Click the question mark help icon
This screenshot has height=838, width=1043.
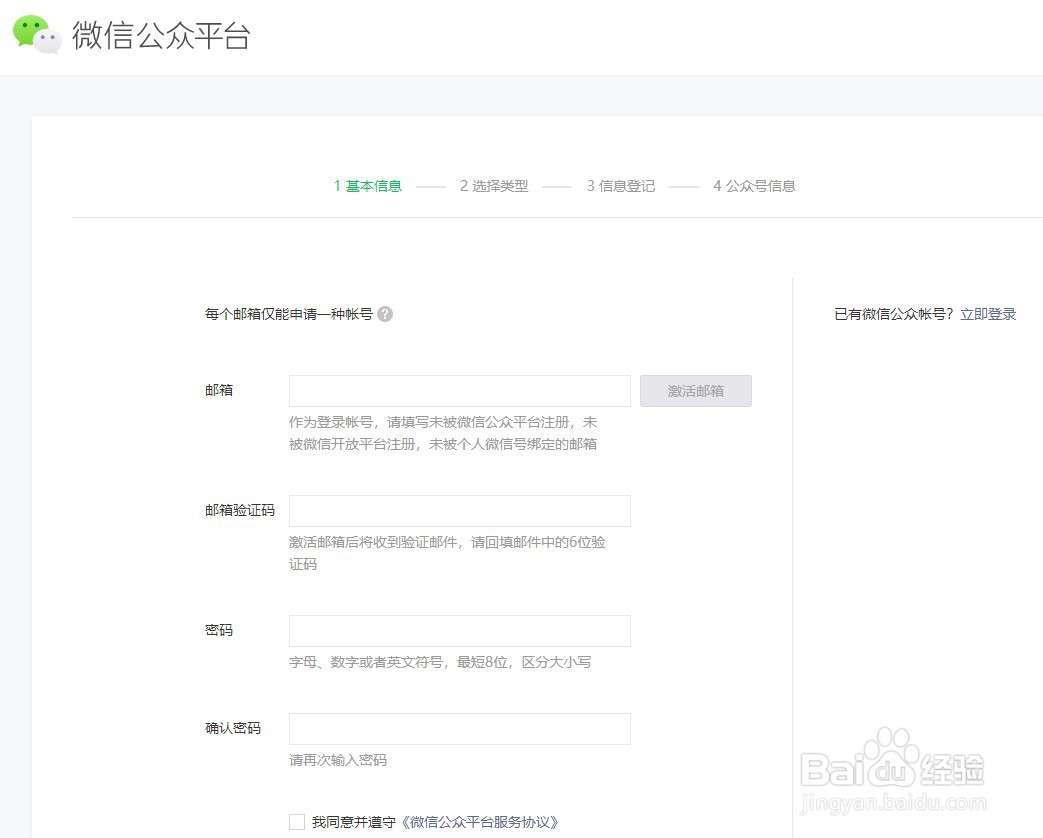[384, 314]
